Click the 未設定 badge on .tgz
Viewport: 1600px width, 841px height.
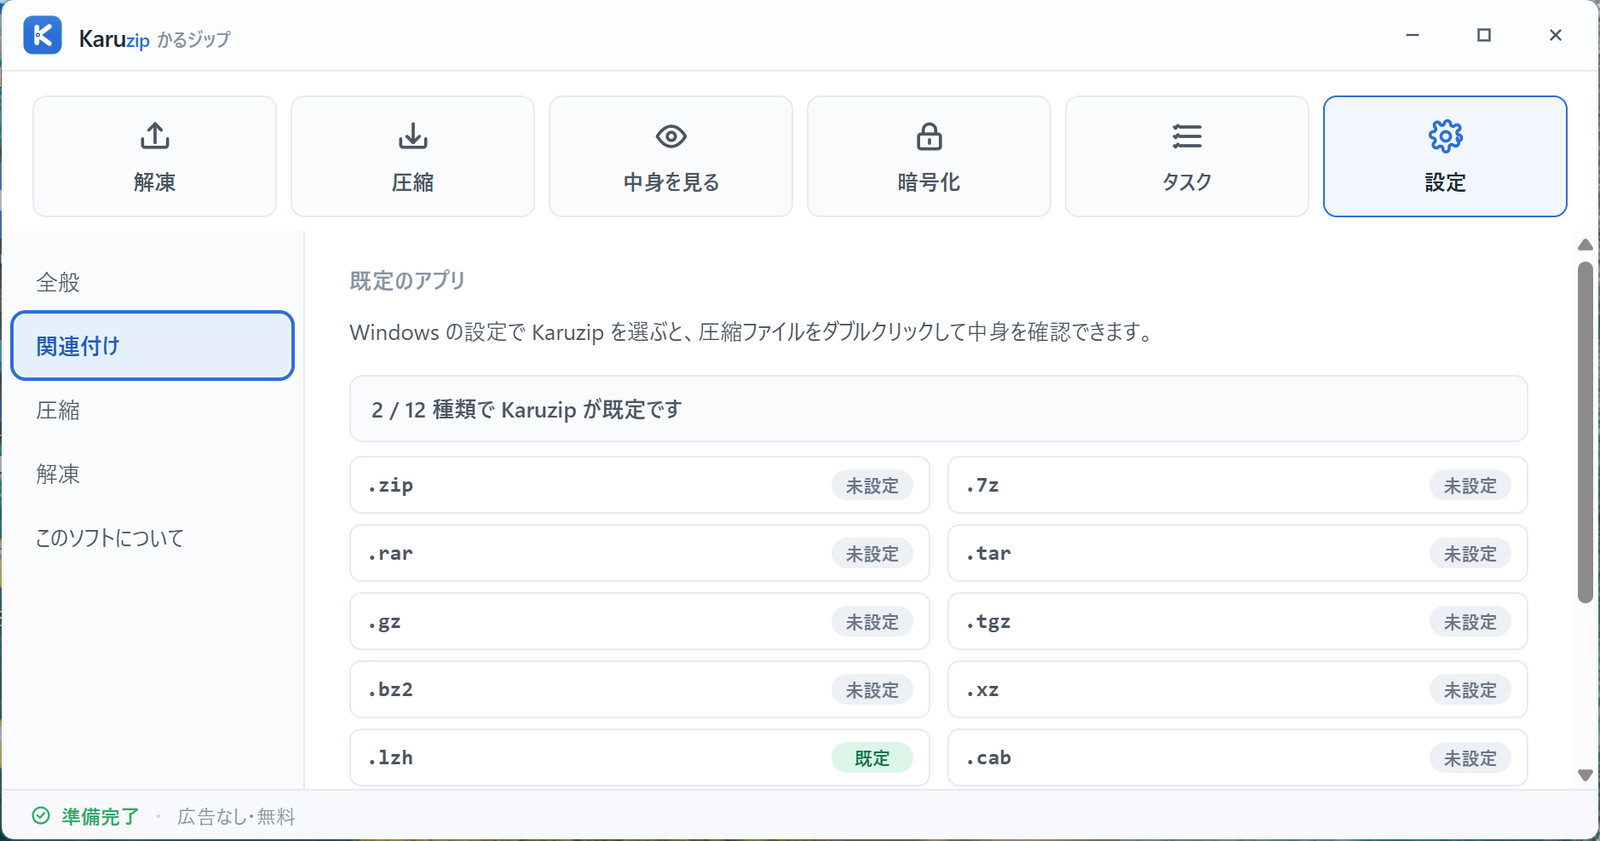[1470, 622]
